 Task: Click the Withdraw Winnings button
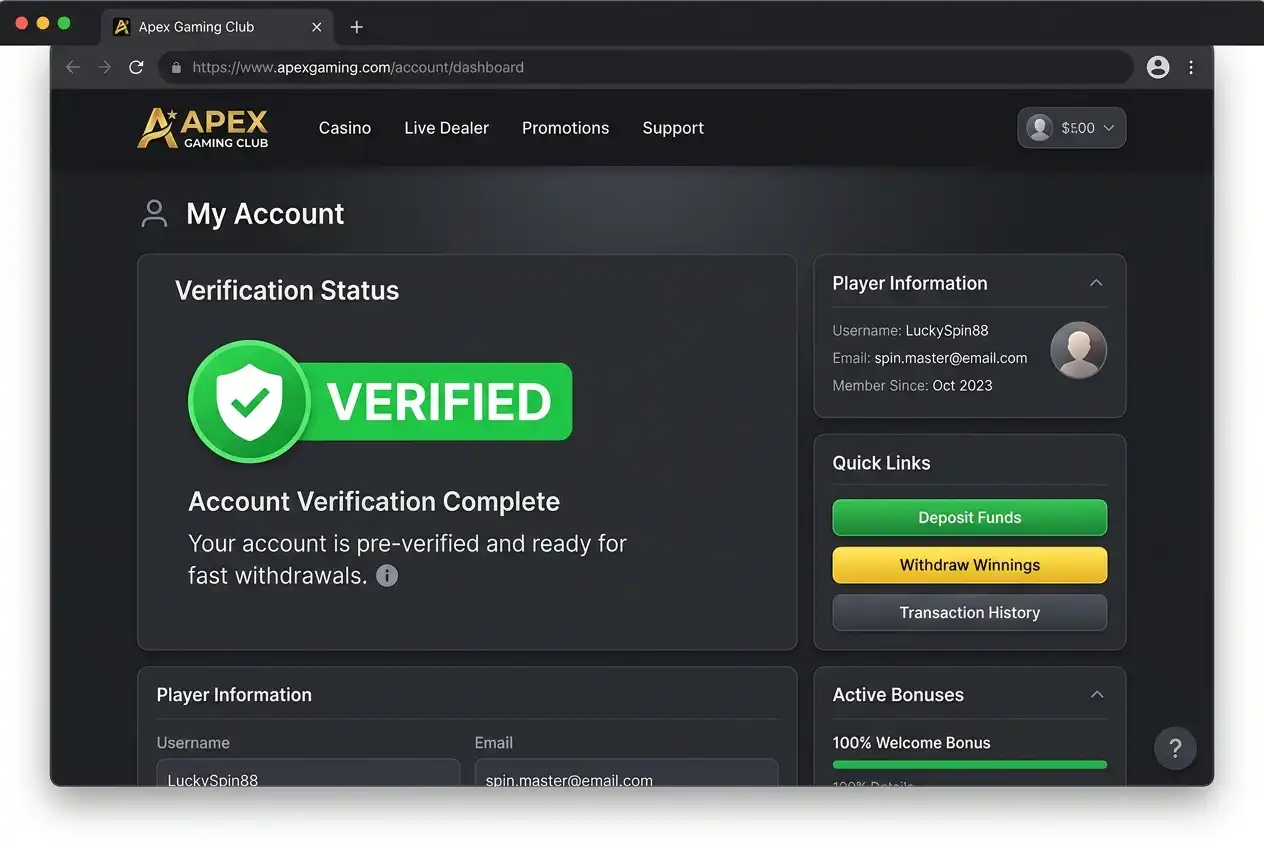point(970,565)
